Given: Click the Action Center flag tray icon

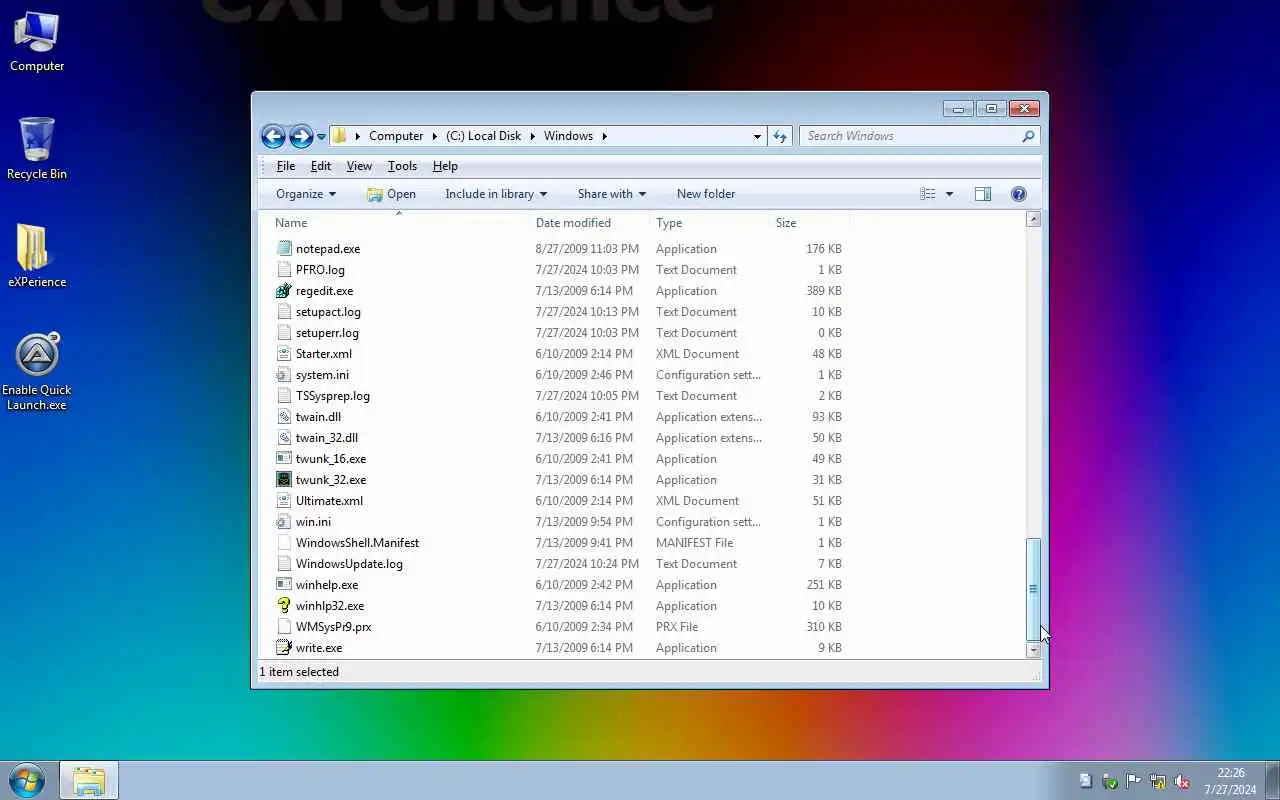Looking at the screenshot, I should tap(1133, 781).
